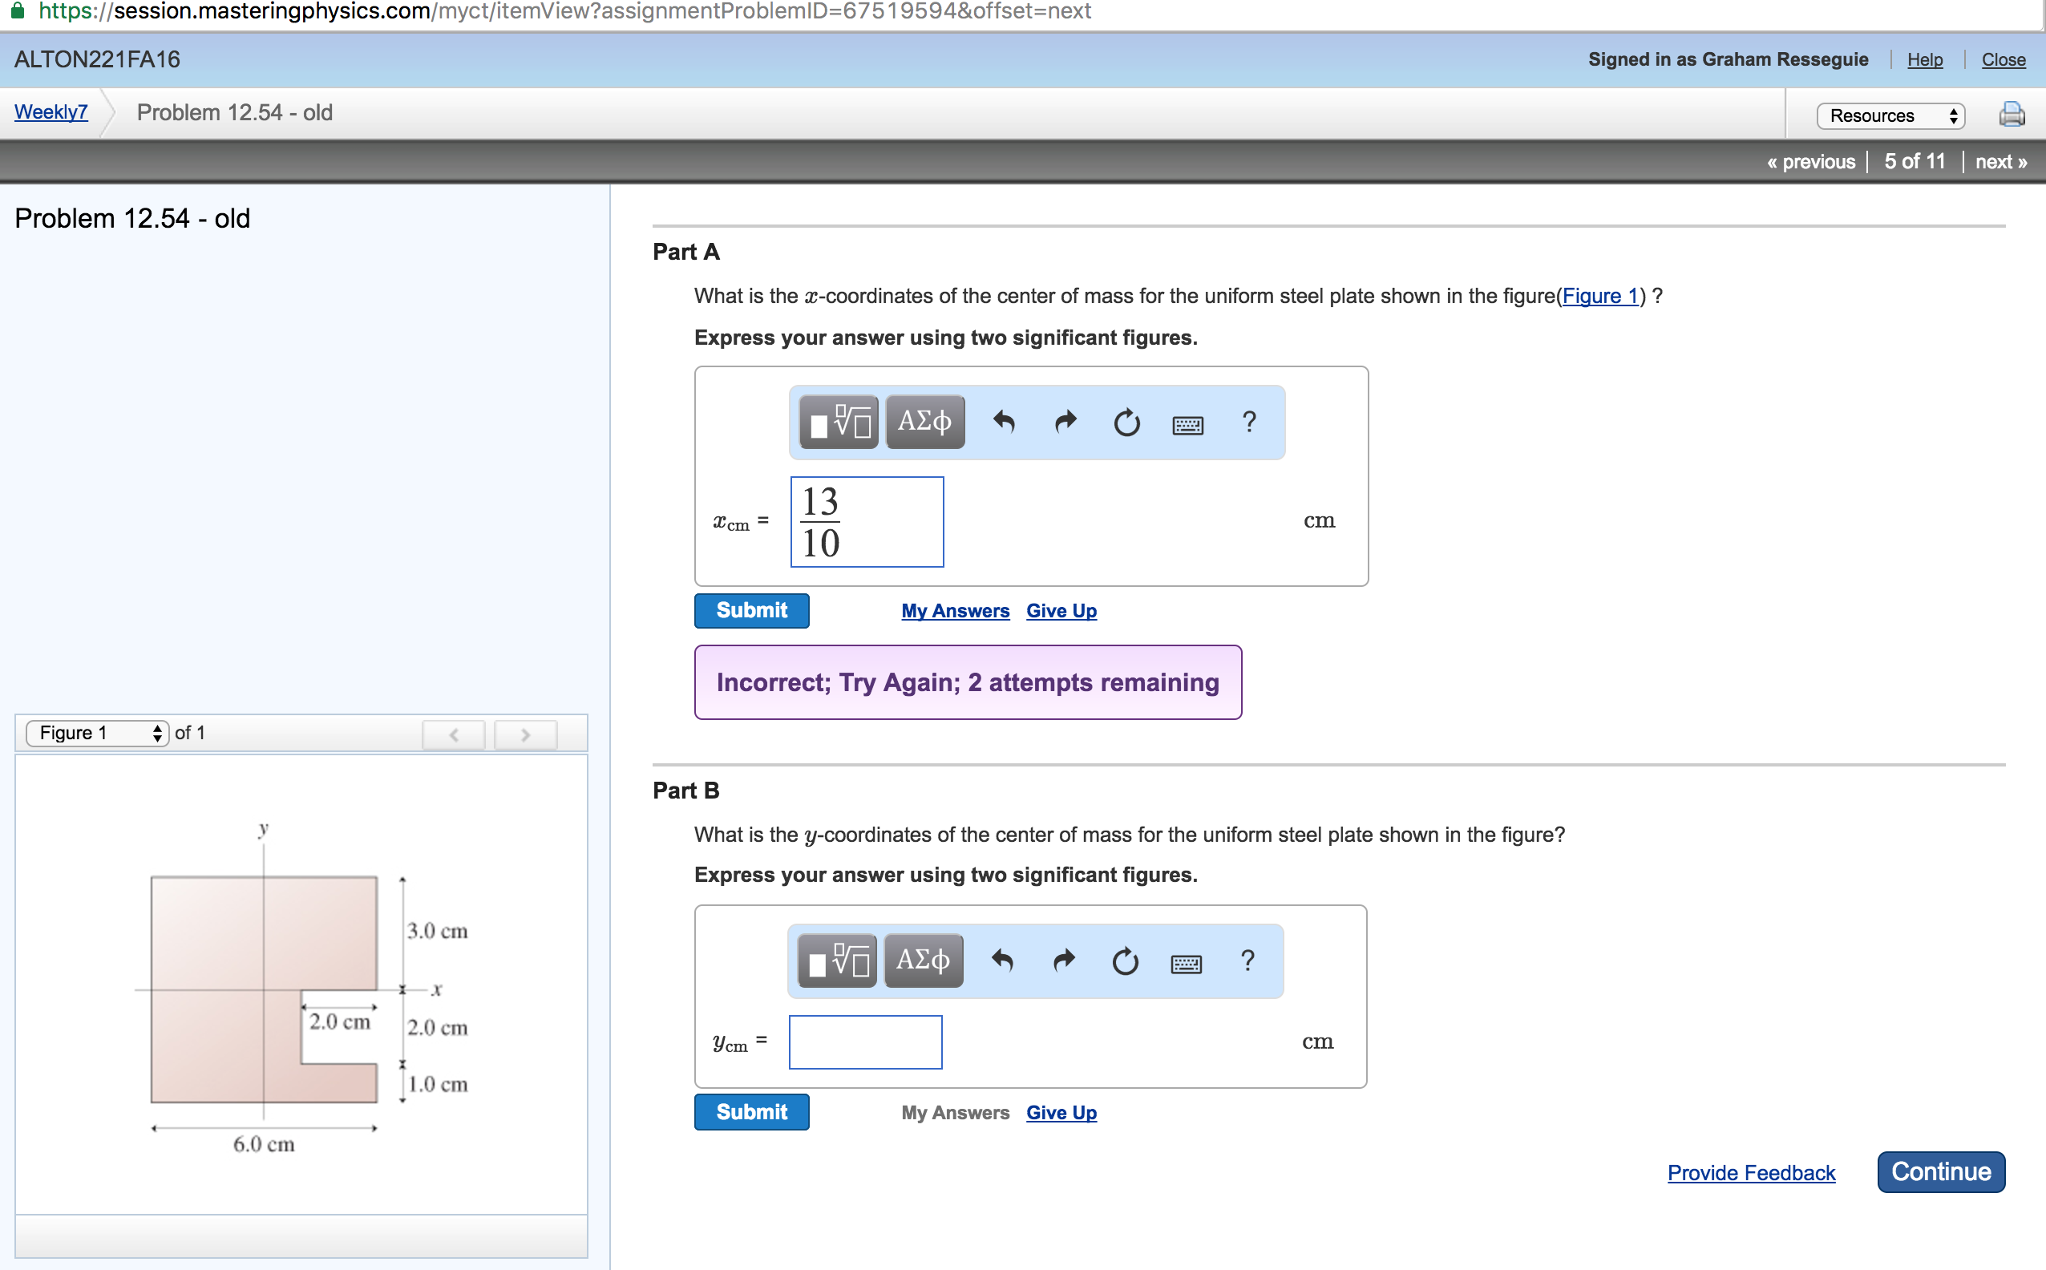Click the x-cm answer field with 13/10

coord(867,522)
